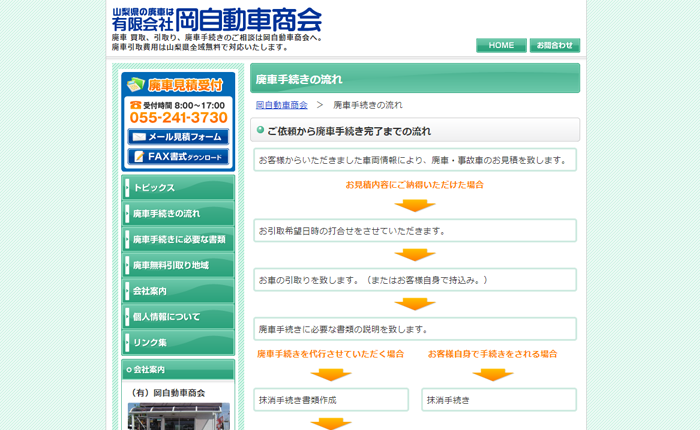This screenshot has width=700, height=430.
Task: Click 会社案内 panel header in sidebar
Action: point(178,370)
